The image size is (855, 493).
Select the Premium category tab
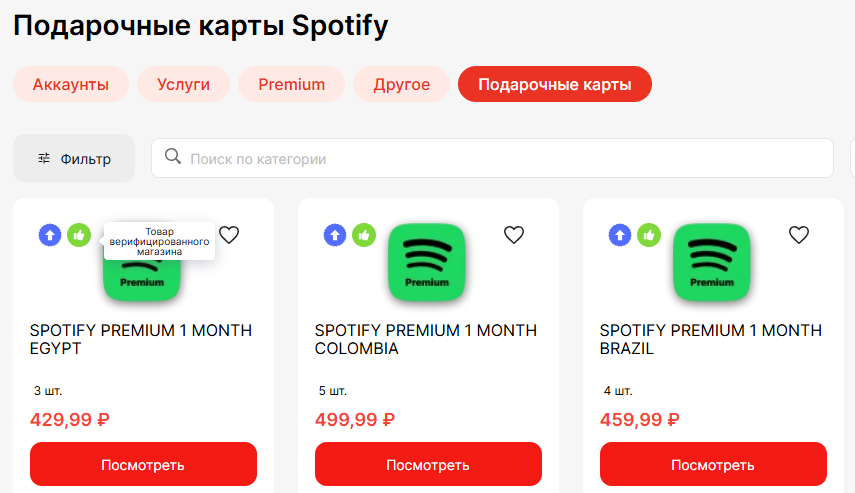tap(291, 84)
